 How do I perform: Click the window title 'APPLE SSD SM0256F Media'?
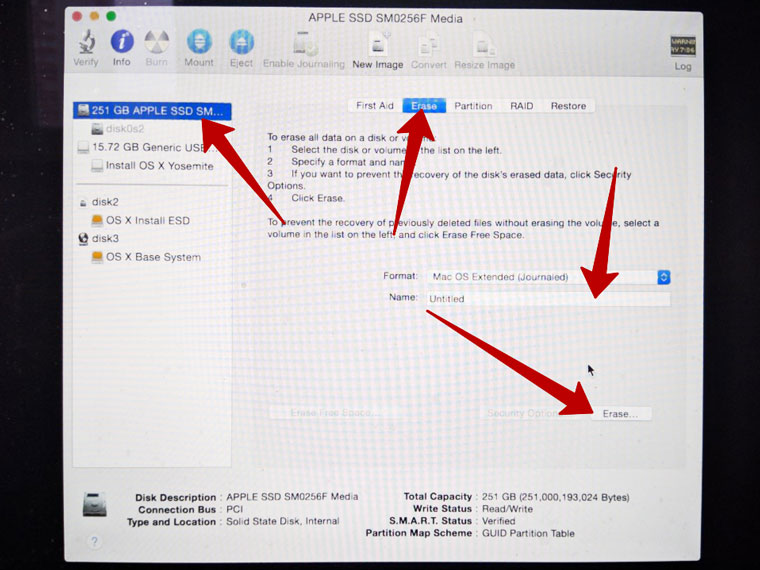pos(385,18)
